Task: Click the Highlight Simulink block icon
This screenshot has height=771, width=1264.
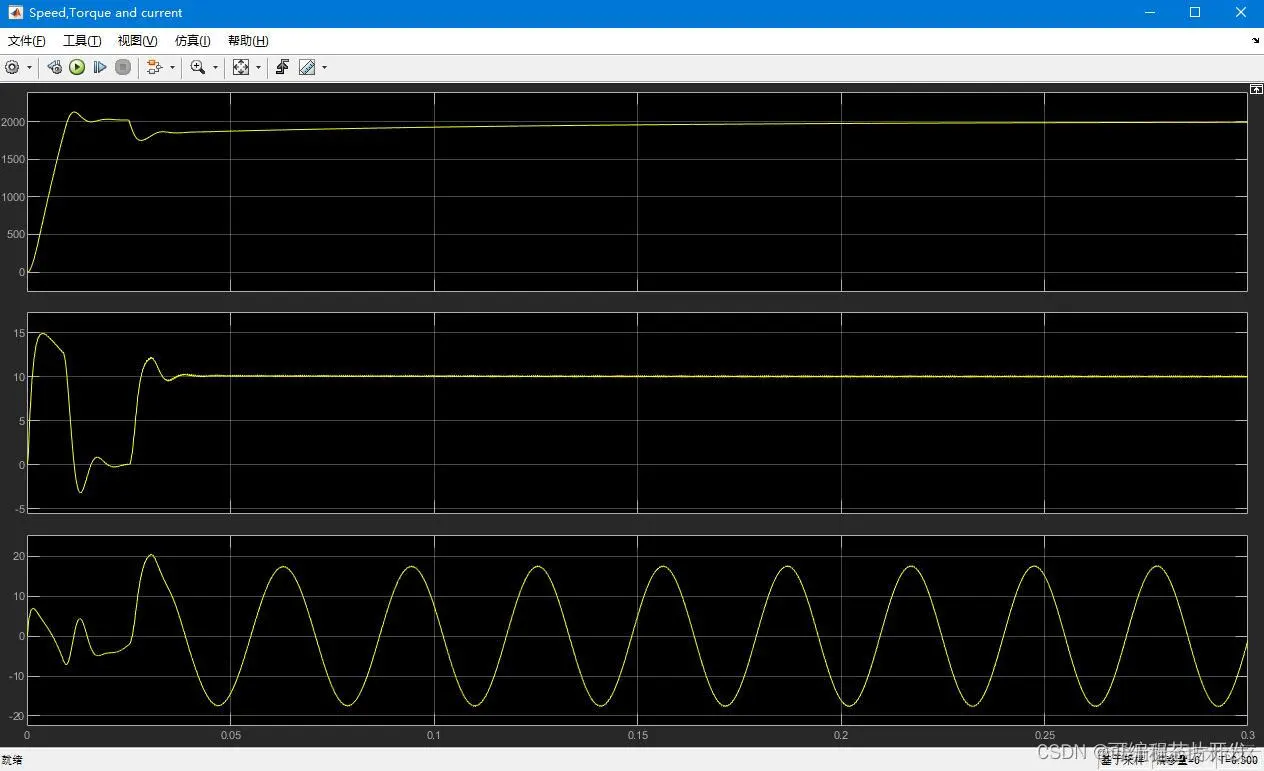Action: click(54, 67)
